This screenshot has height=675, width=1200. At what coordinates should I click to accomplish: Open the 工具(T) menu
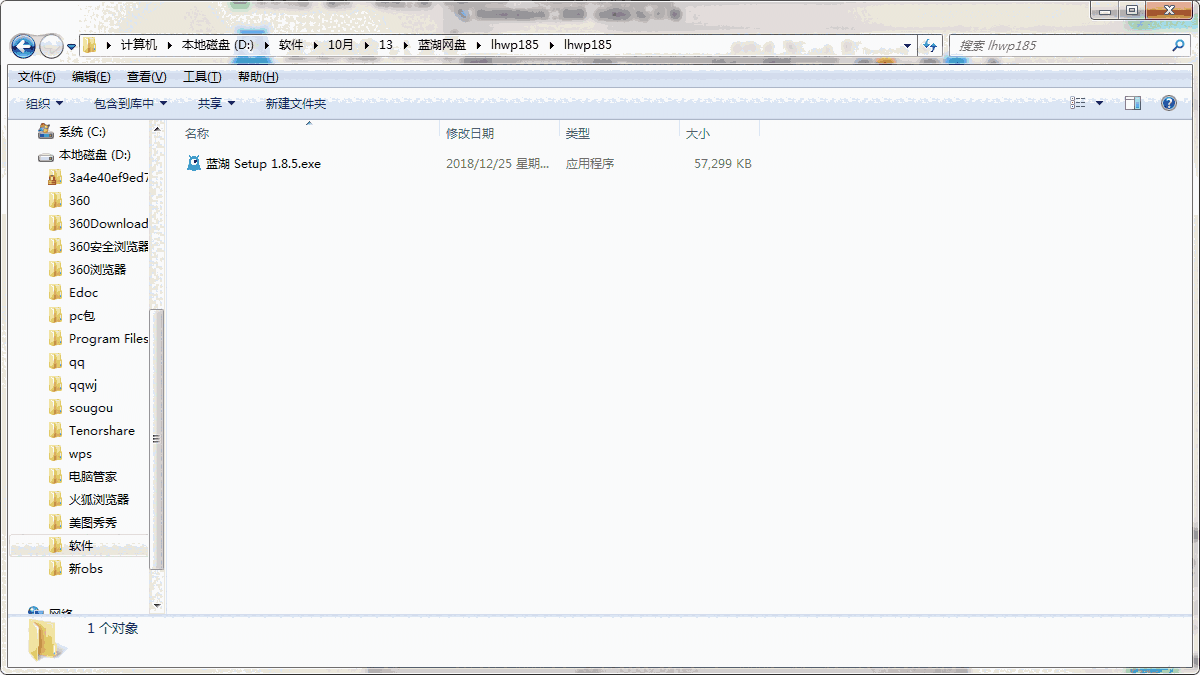pyautogui.click(x=202, y=77)
